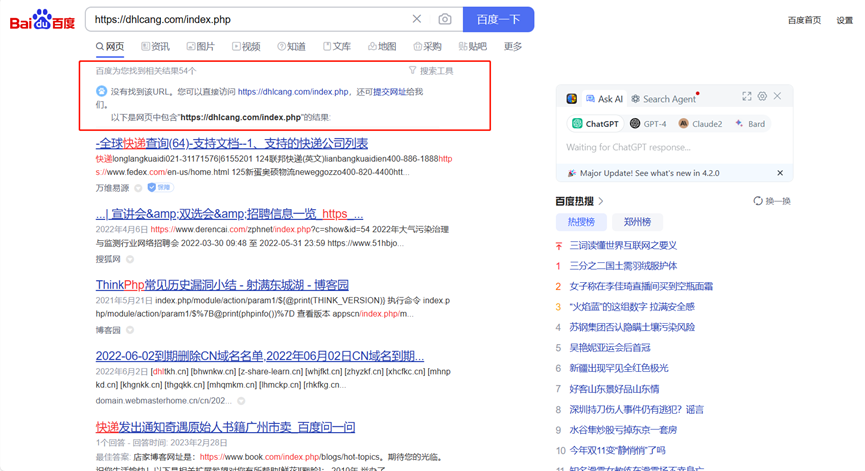
Task: Open pinned topic 三词读懂世界互联网之要义
Action: coord(623,245)
